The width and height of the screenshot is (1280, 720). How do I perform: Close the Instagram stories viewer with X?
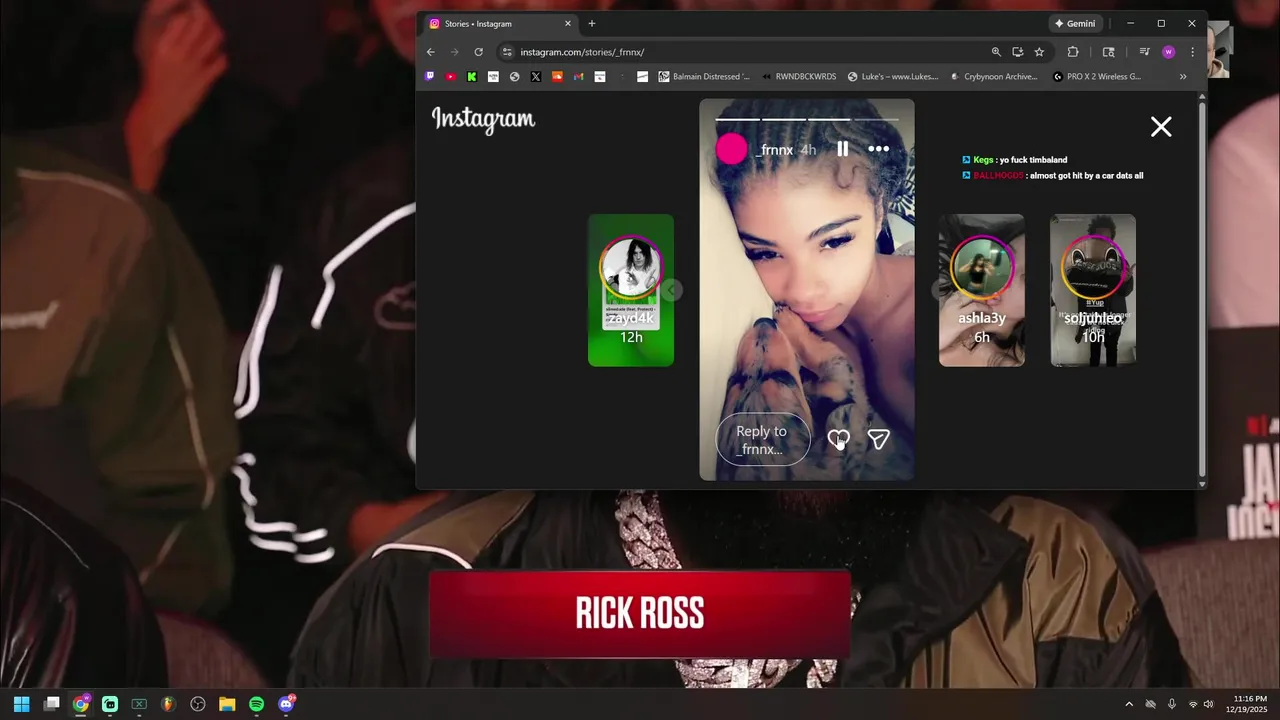[x=1160, y=126]
